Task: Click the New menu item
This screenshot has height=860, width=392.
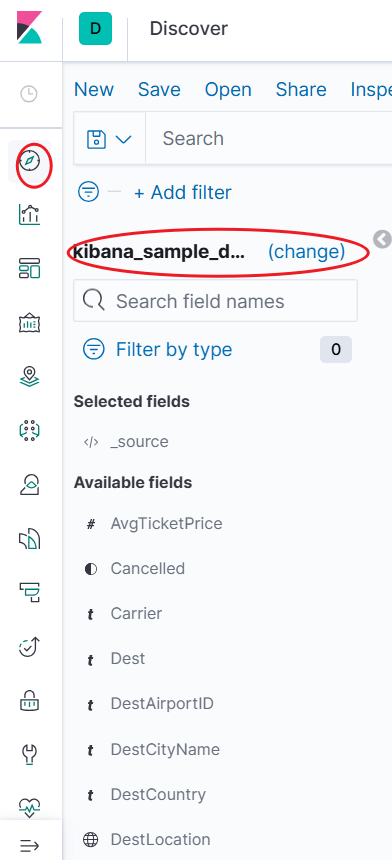Action: click(x=94, y=89)
